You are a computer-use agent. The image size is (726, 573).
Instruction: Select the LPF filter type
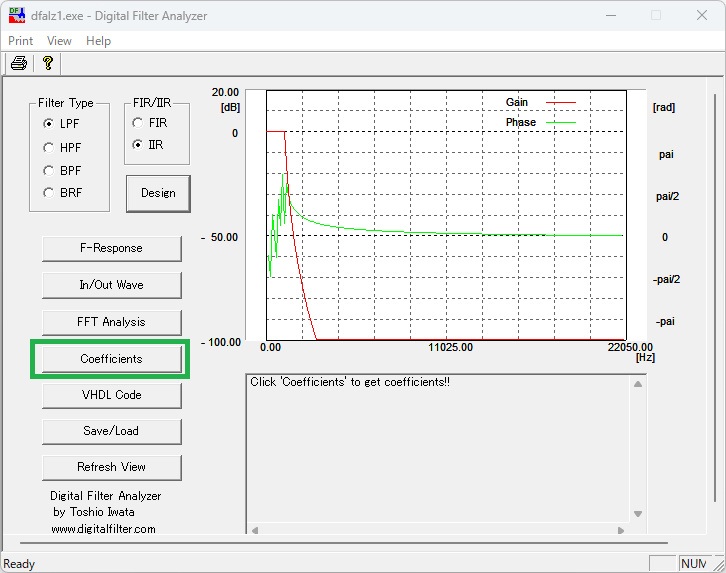tap(49, 124)
